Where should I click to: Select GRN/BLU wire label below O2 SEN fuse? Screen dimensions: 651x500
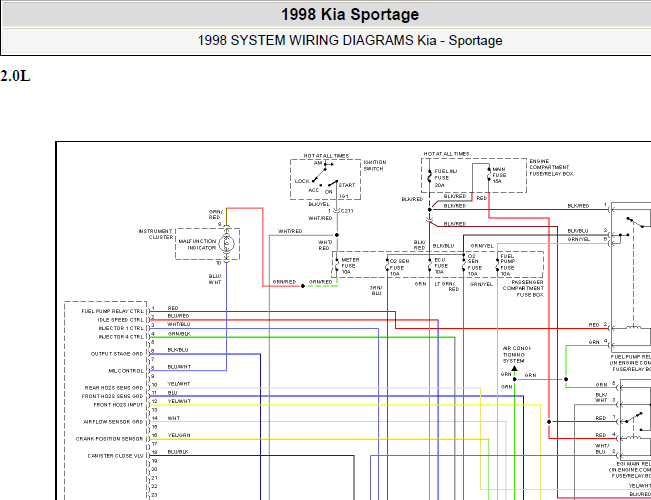pyautogui.click(x=376, y=290)
